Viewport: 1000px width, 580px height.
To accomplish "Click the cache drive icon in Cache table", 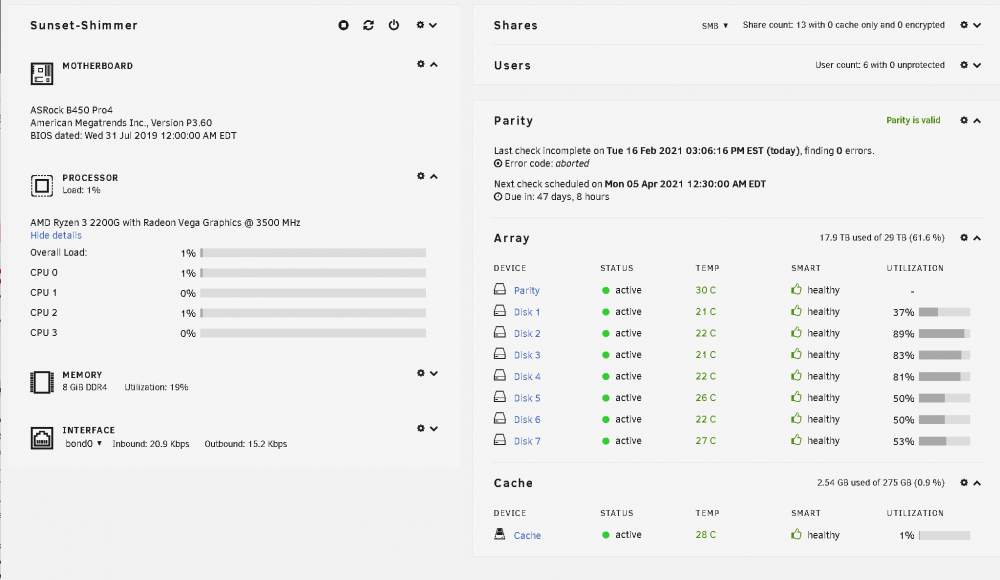I will [x=500, y=533].
